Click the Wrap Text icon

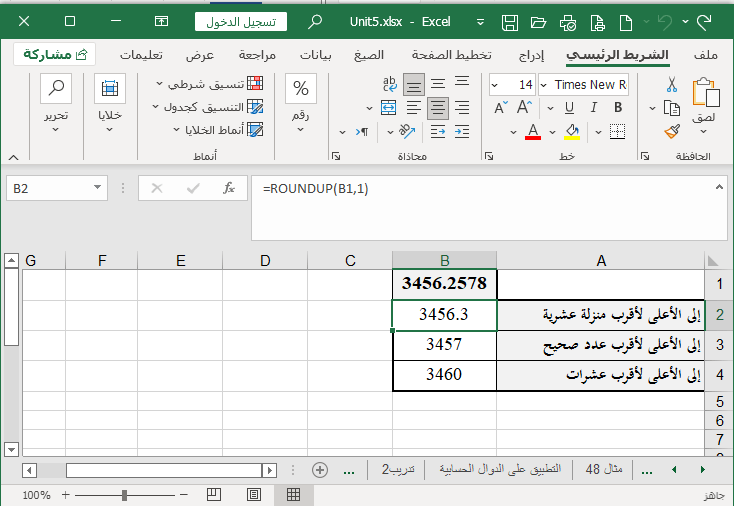pyautogui.click(x=389, y=86)
